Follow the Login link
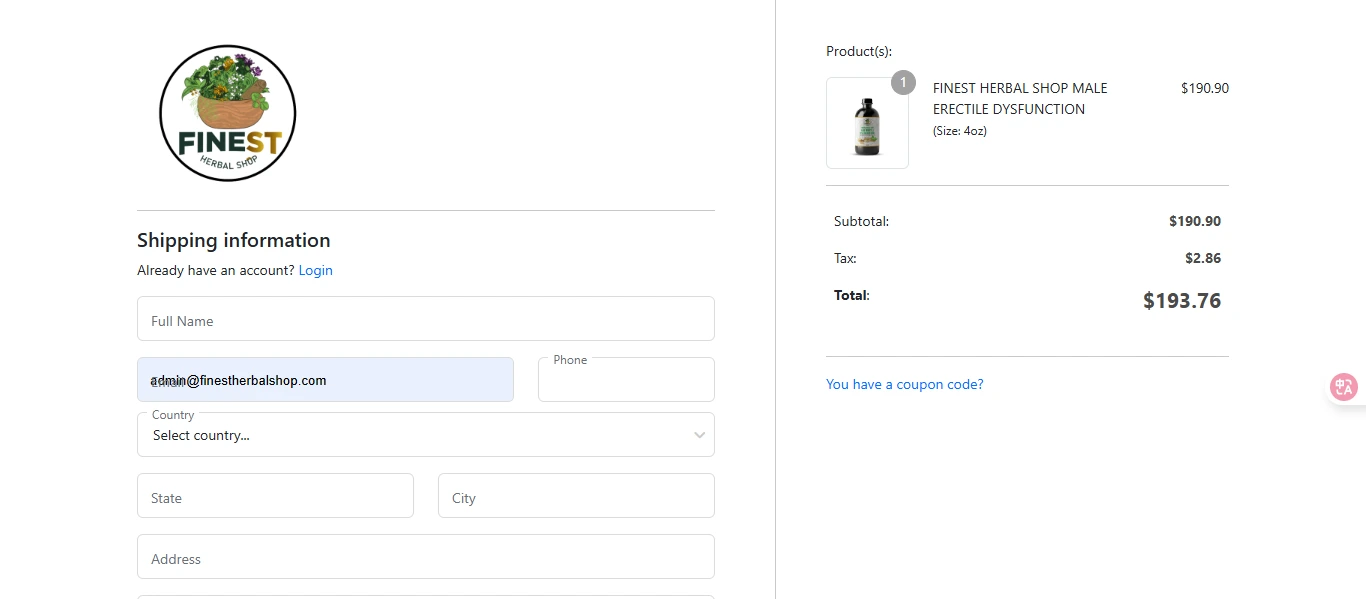This screenshot has height=599, width=1366. (315, 270)
